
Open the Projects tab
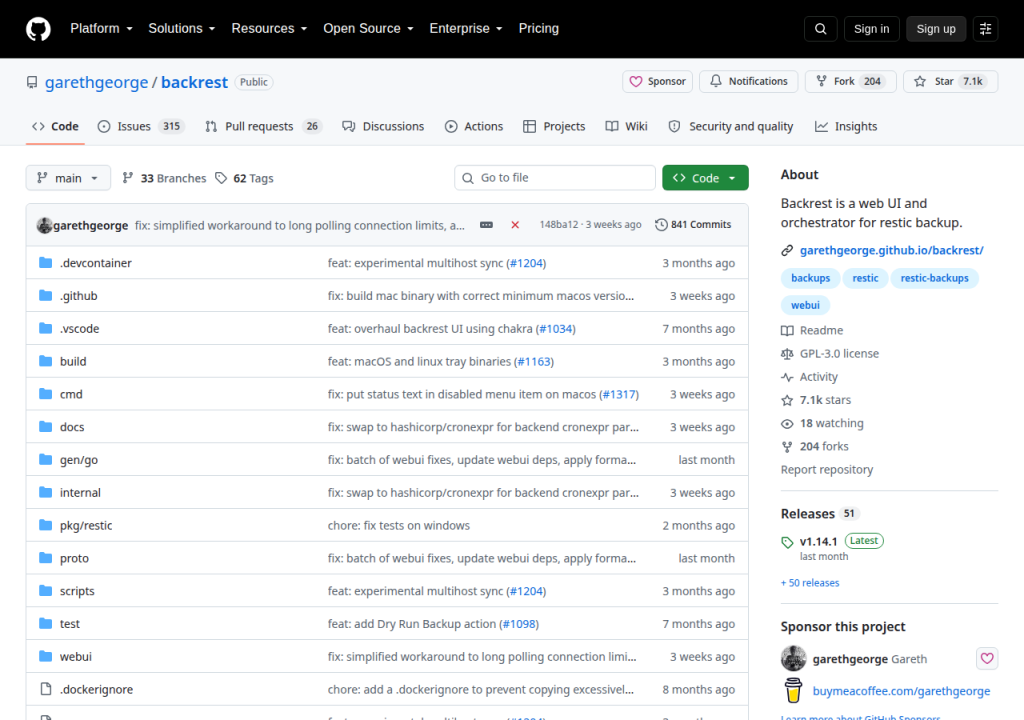(x=554, y=126)
